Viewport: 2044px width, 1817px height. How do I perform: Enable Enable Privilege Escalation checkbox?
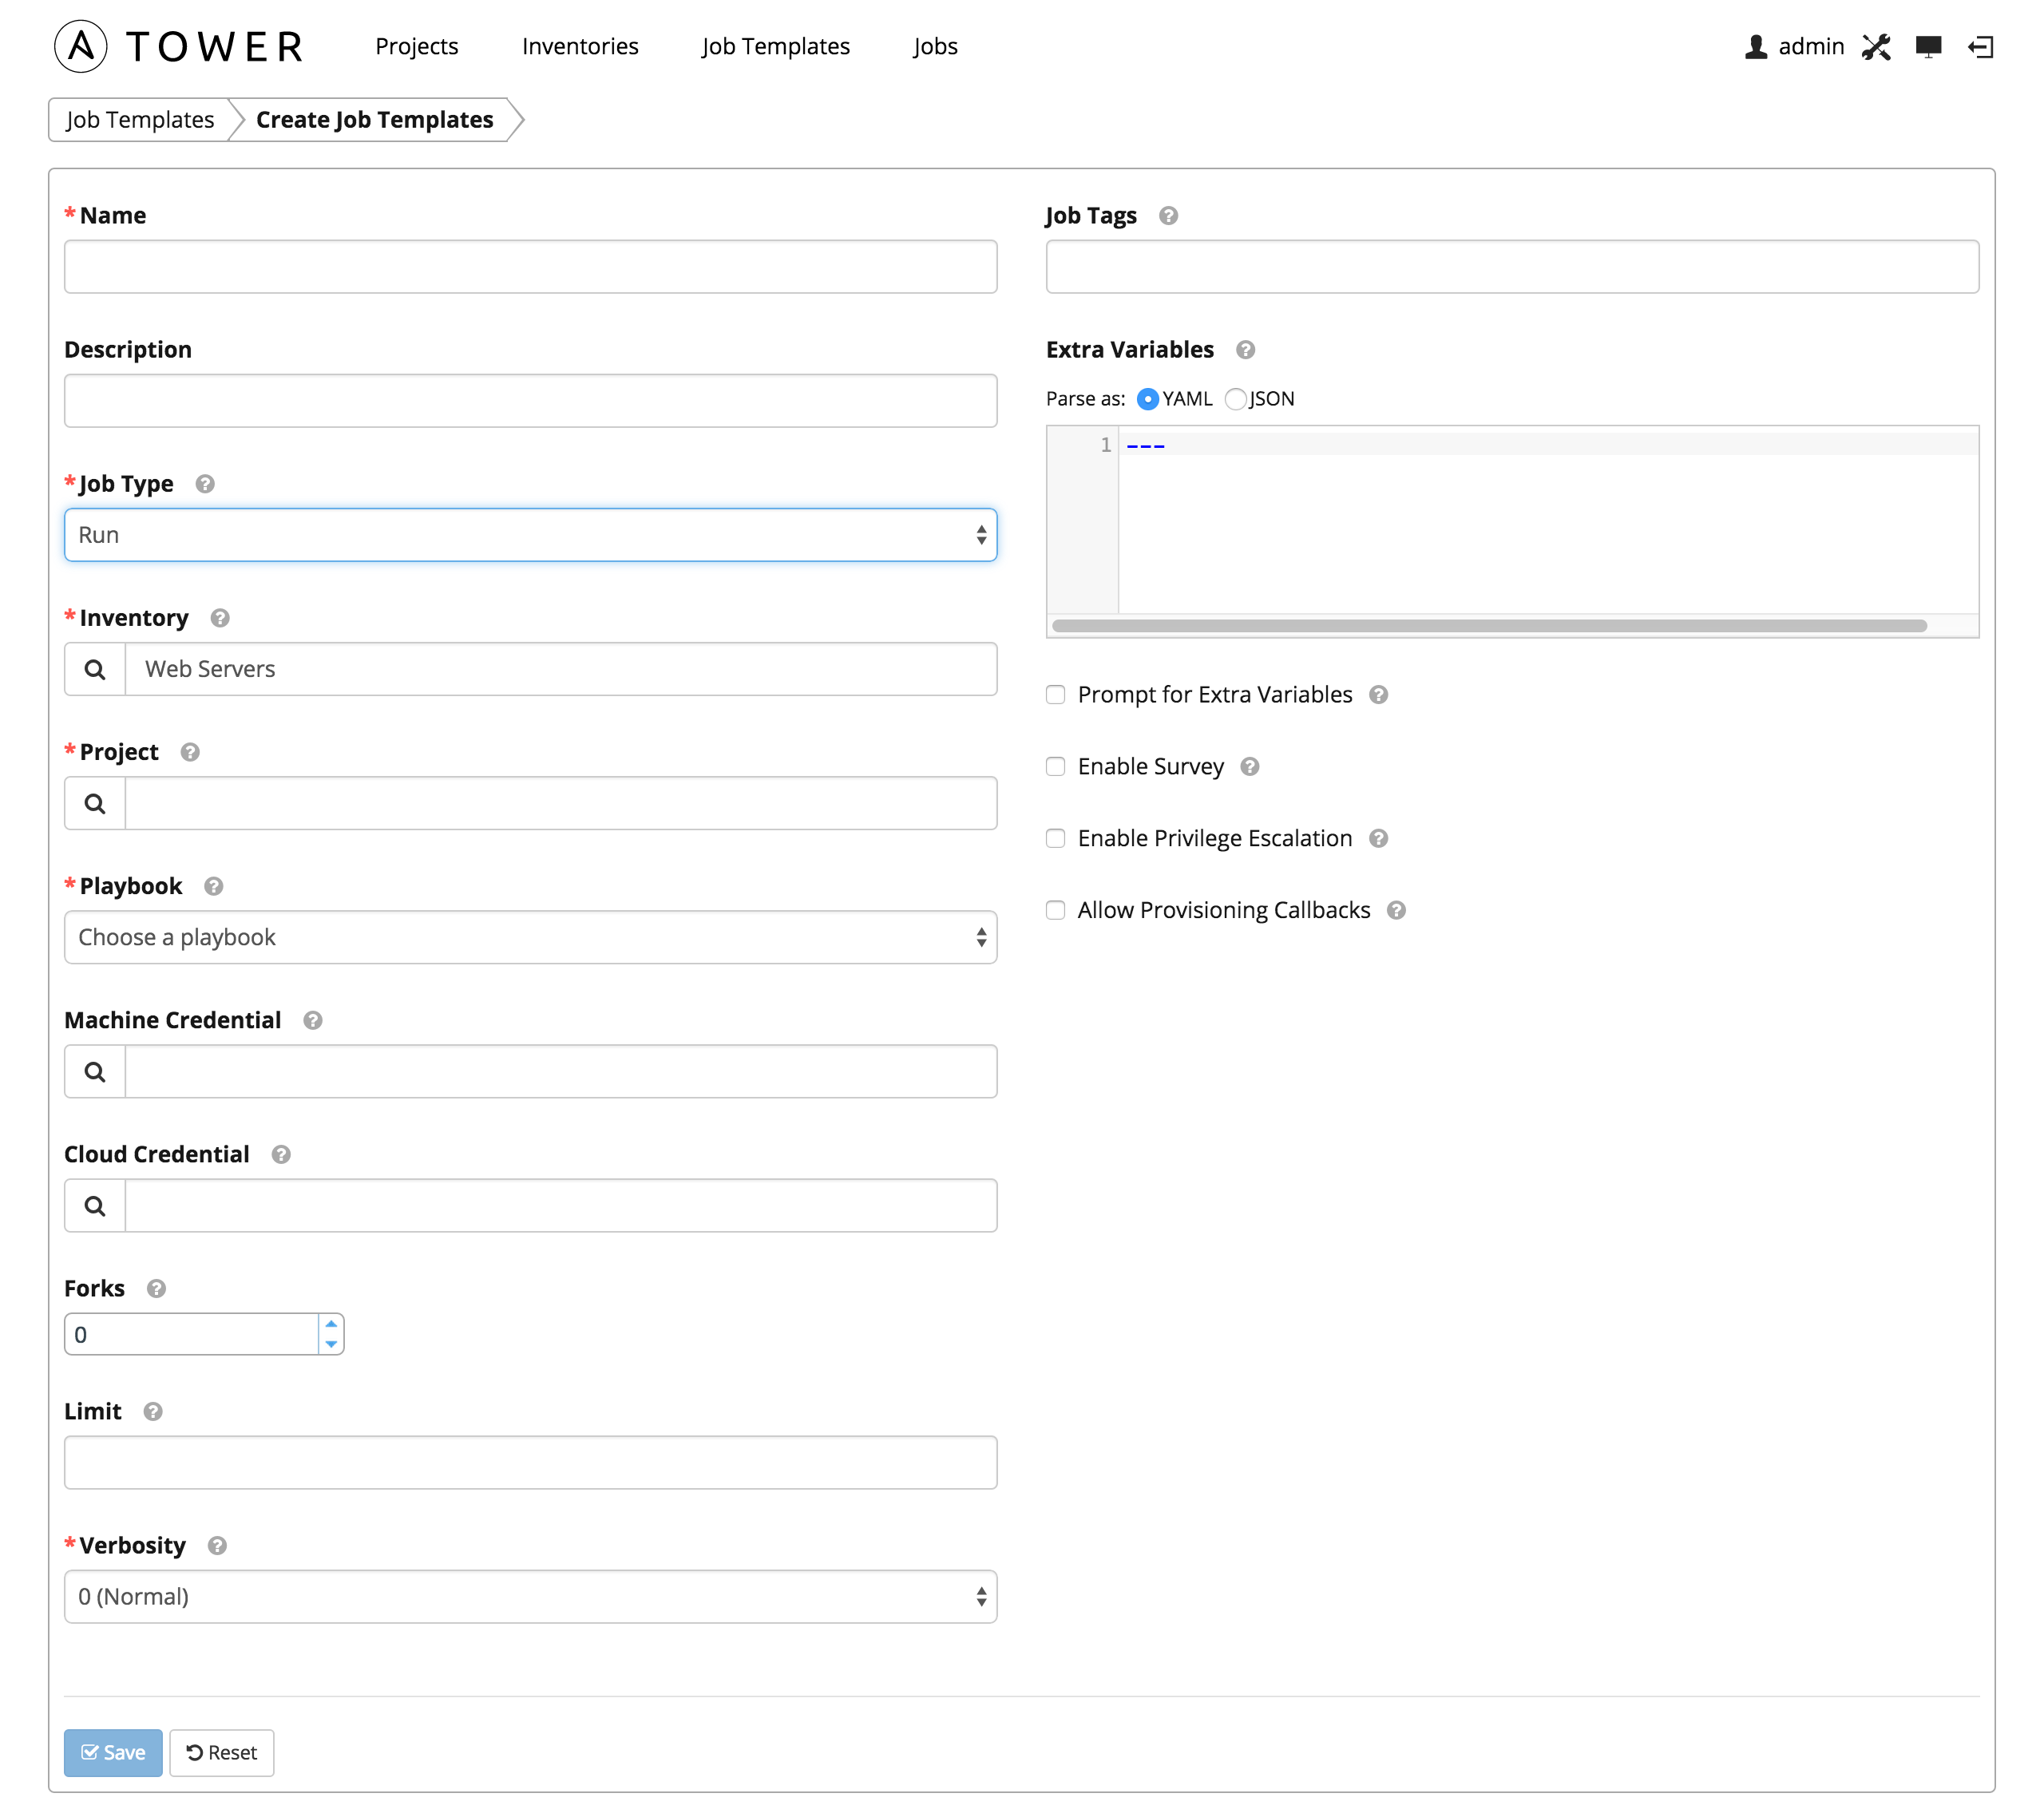[x=1056, y=837]
